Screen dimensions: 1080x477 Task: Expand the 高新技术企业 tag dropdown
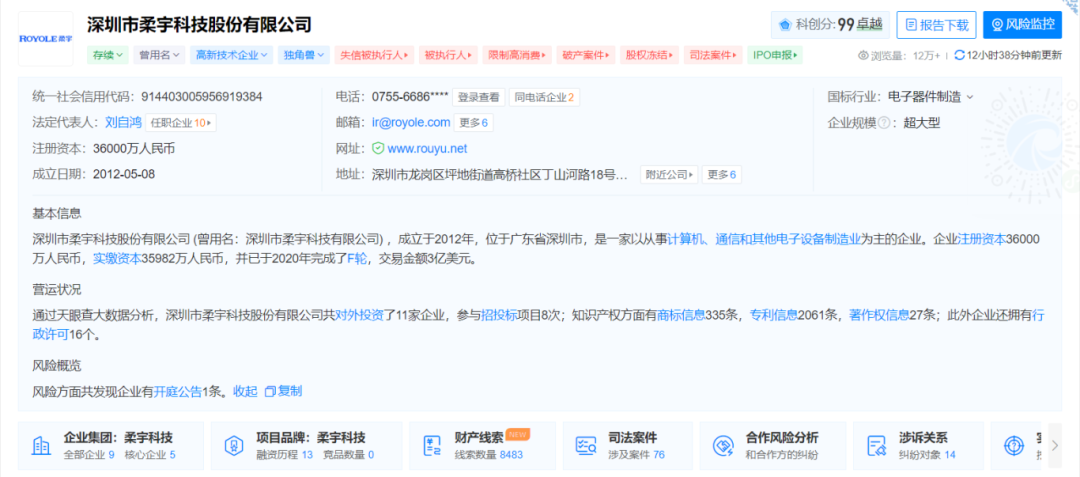tap(231, 55)
